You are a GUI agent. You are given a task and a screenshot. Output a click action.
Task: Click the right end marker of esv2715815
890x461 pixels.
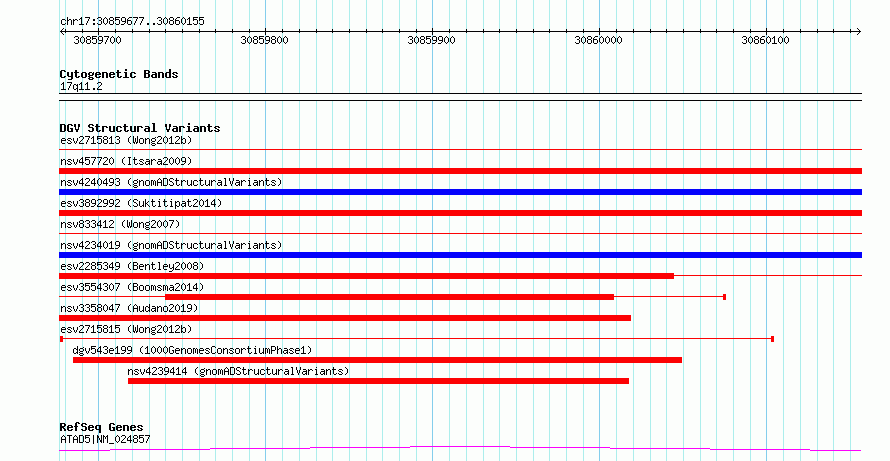773,339
